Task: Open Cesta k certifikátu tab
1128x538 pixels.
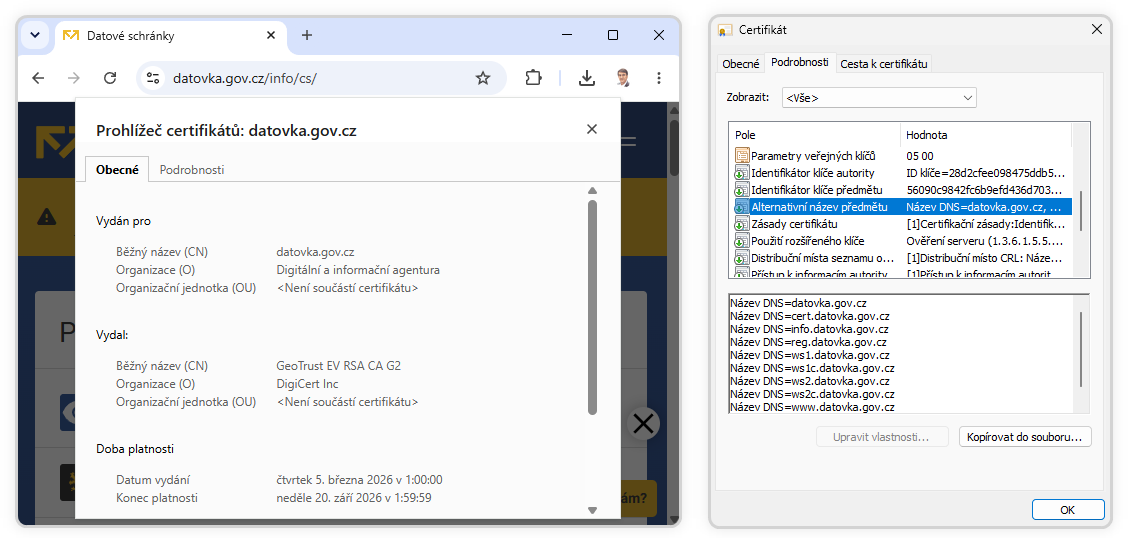Action: [883, 63]
